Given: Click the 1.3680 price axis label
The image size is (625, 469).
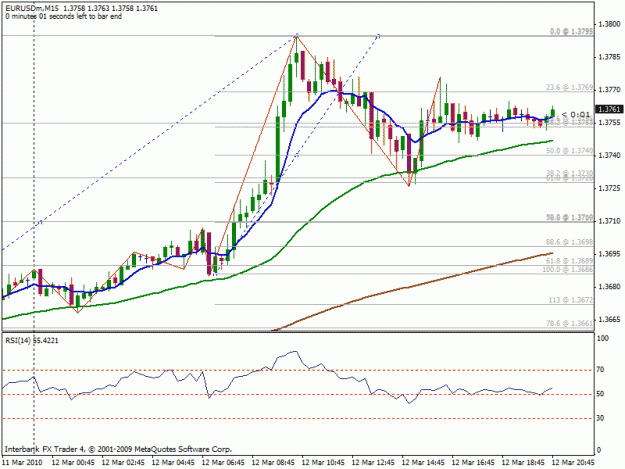Looking at the screenshot, I should point(609,287).
